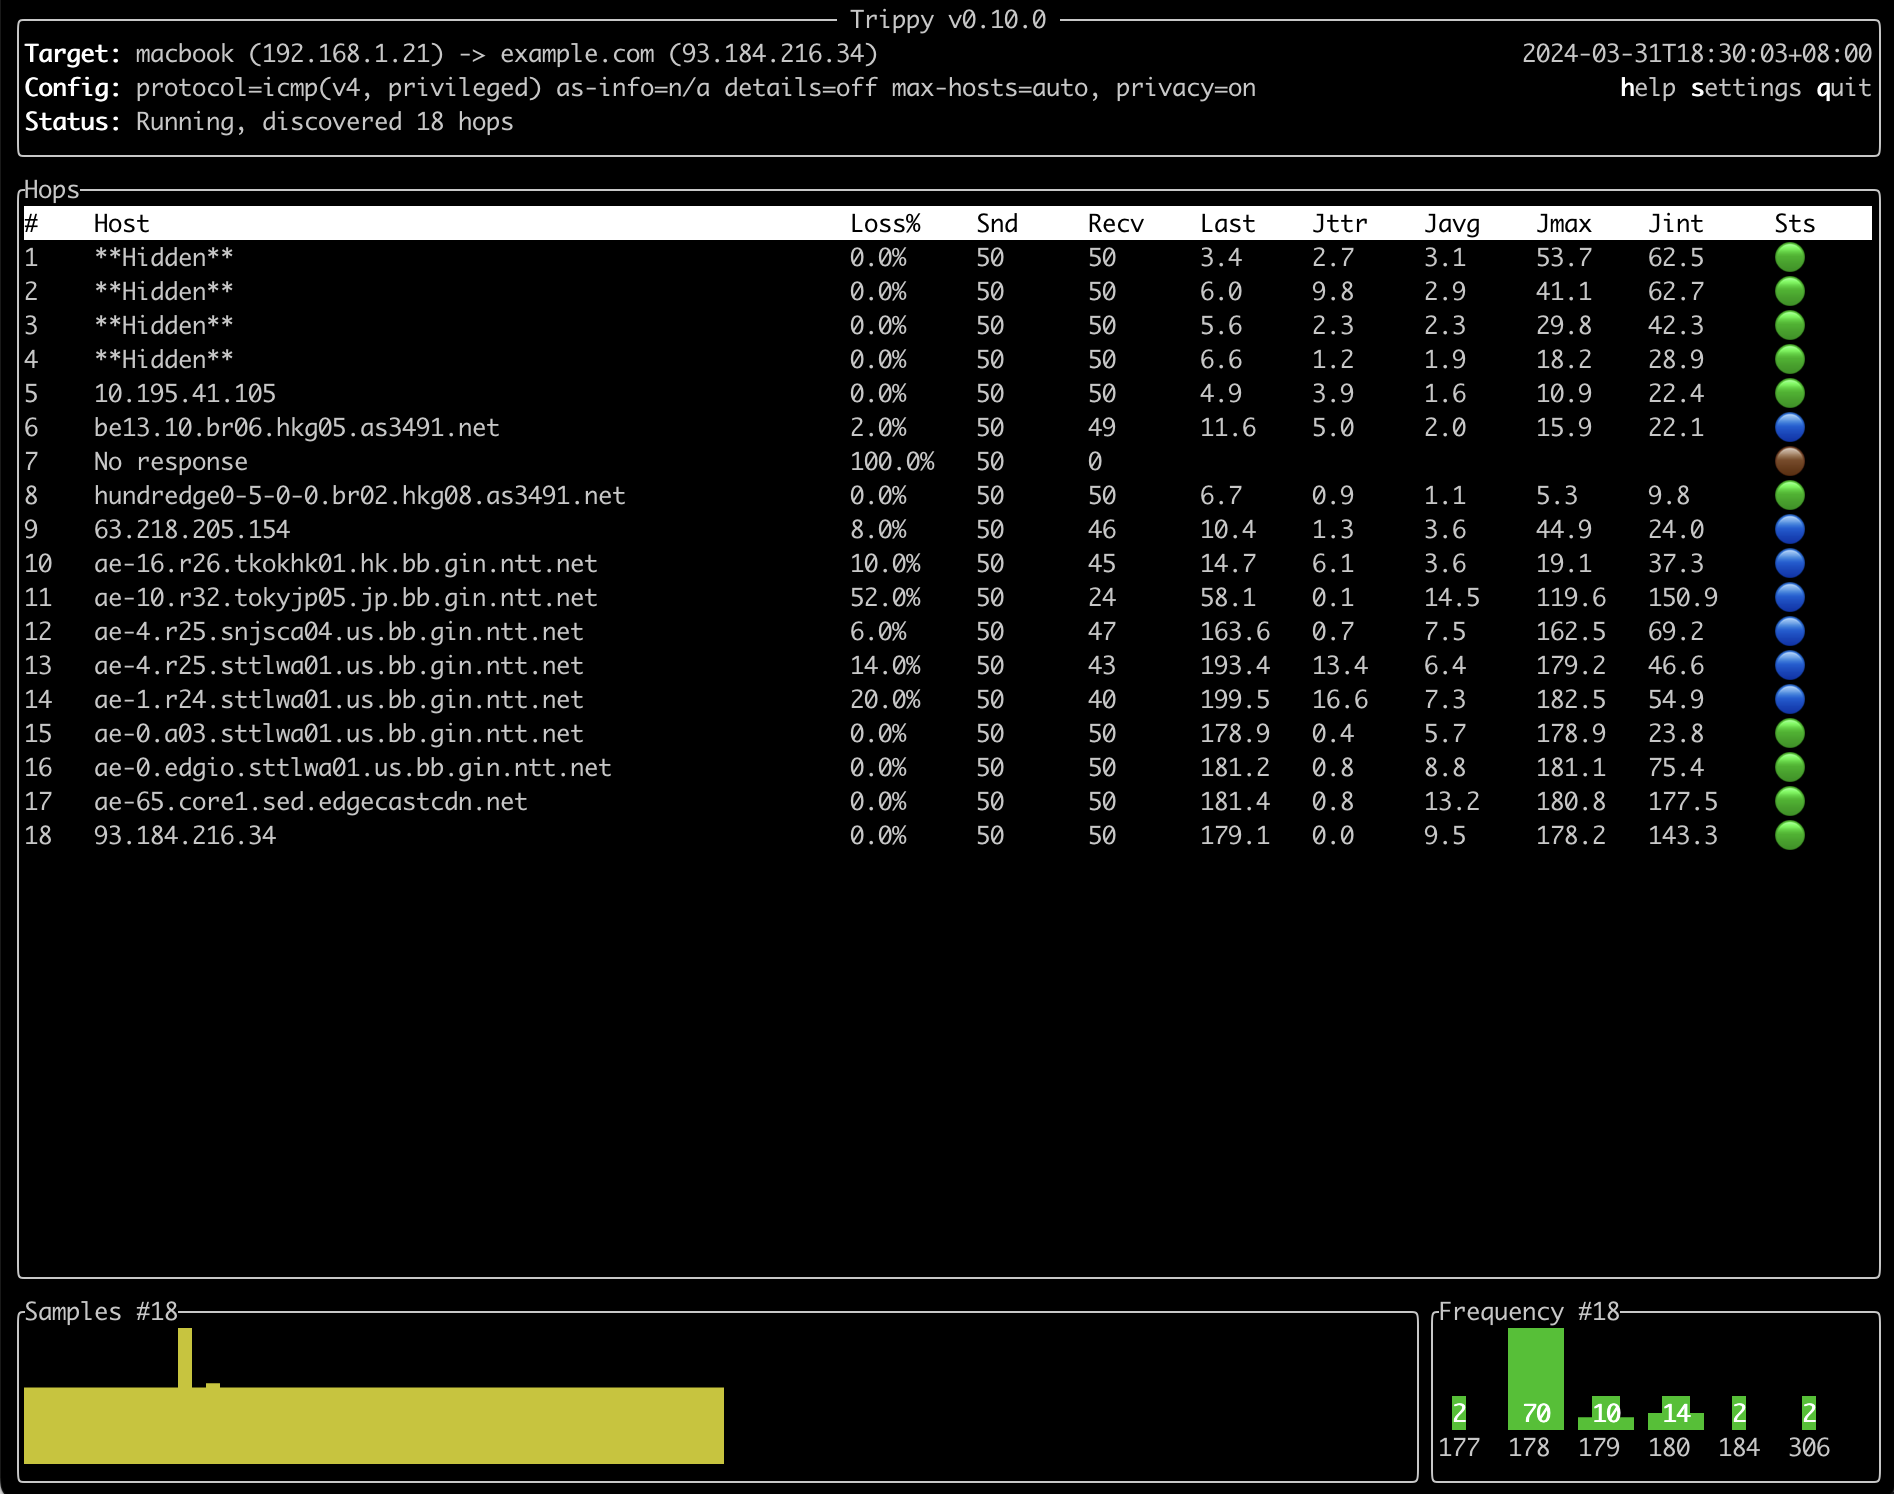Click the tall 70-count bar in Frequency chart
Viewport: 1894px width, 1494px height.
coord(1535,1378)
